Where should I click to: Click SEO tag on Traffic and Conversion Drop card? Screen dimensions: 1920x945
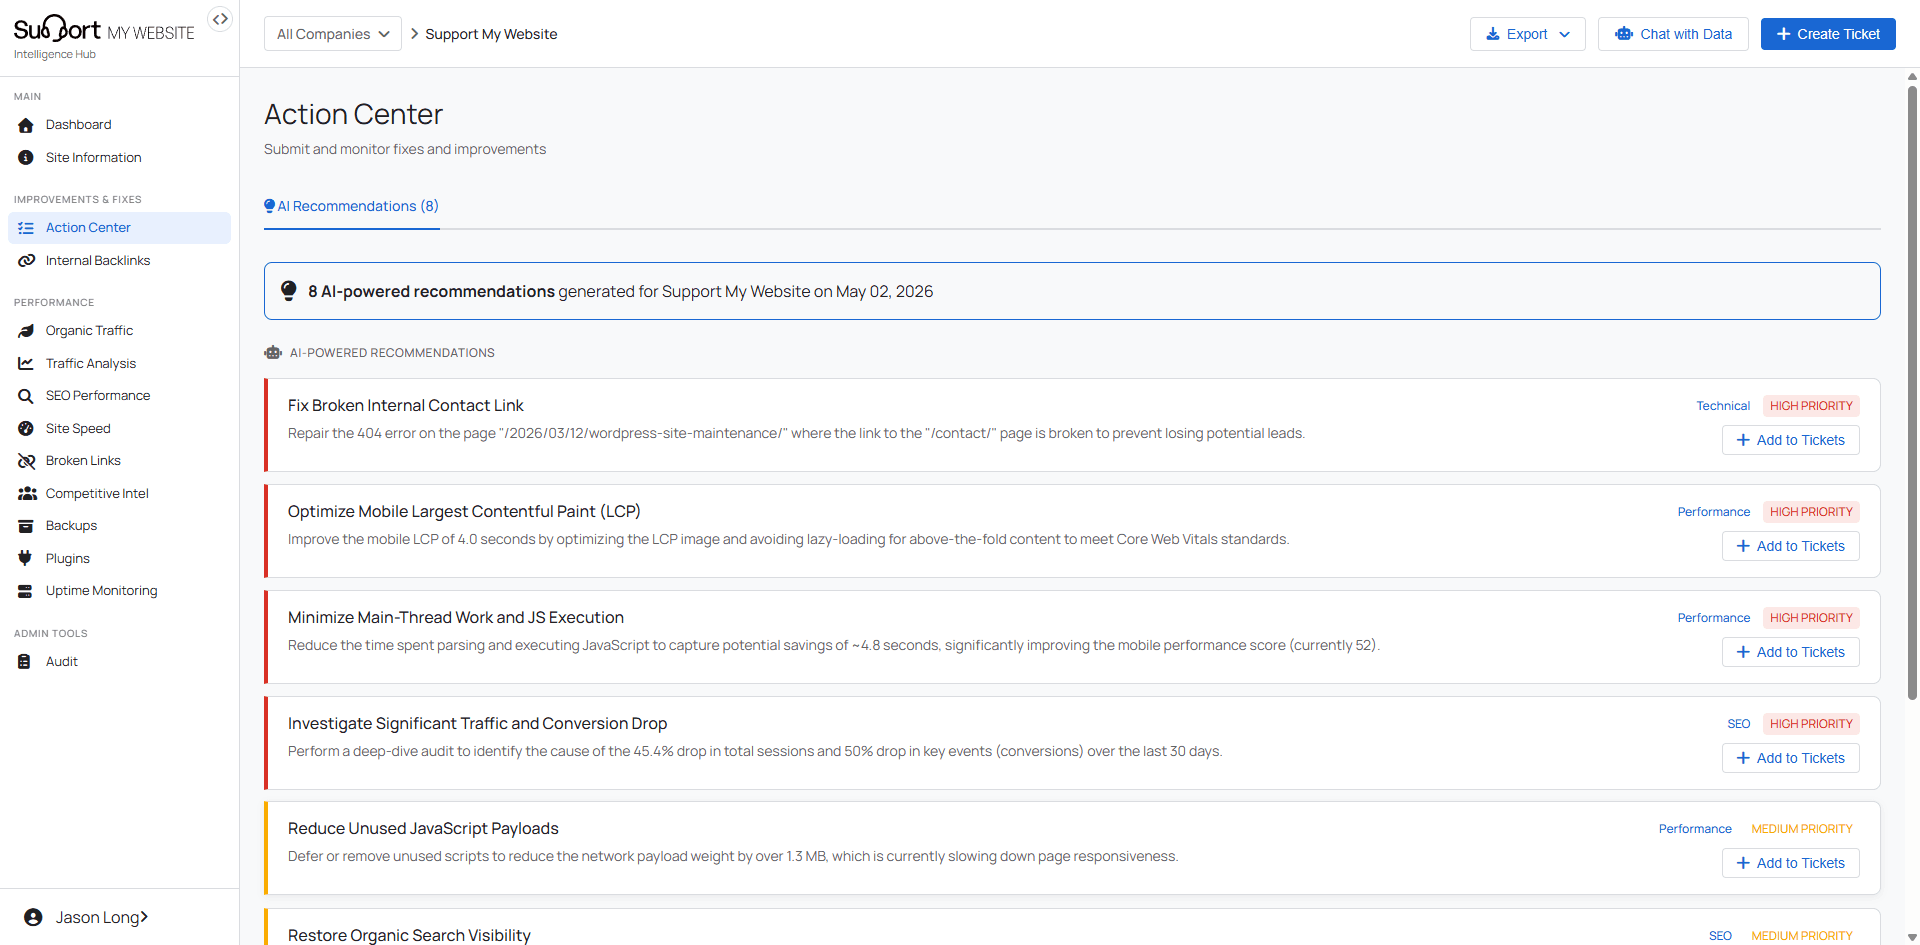1739,724
